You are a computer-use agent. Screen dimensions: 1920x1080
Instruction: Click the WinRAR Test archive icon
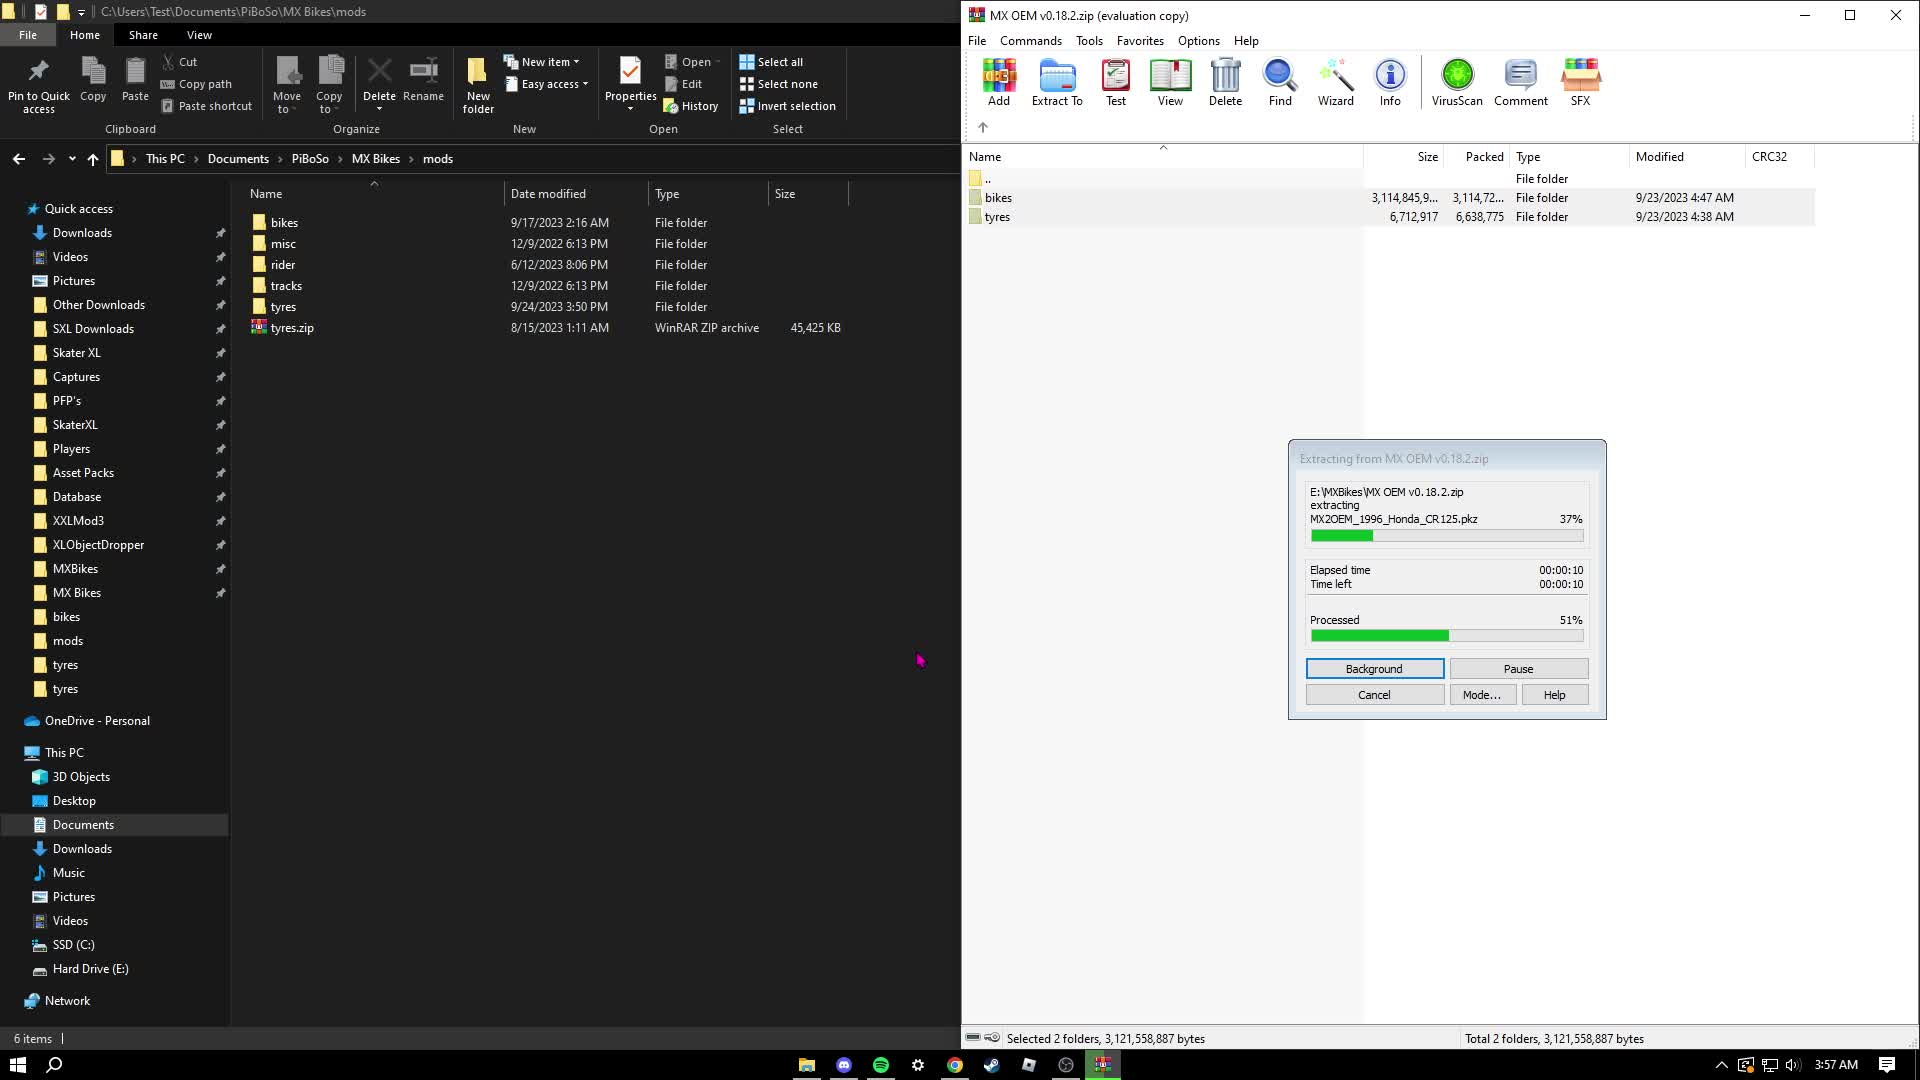pos(1116,82)
